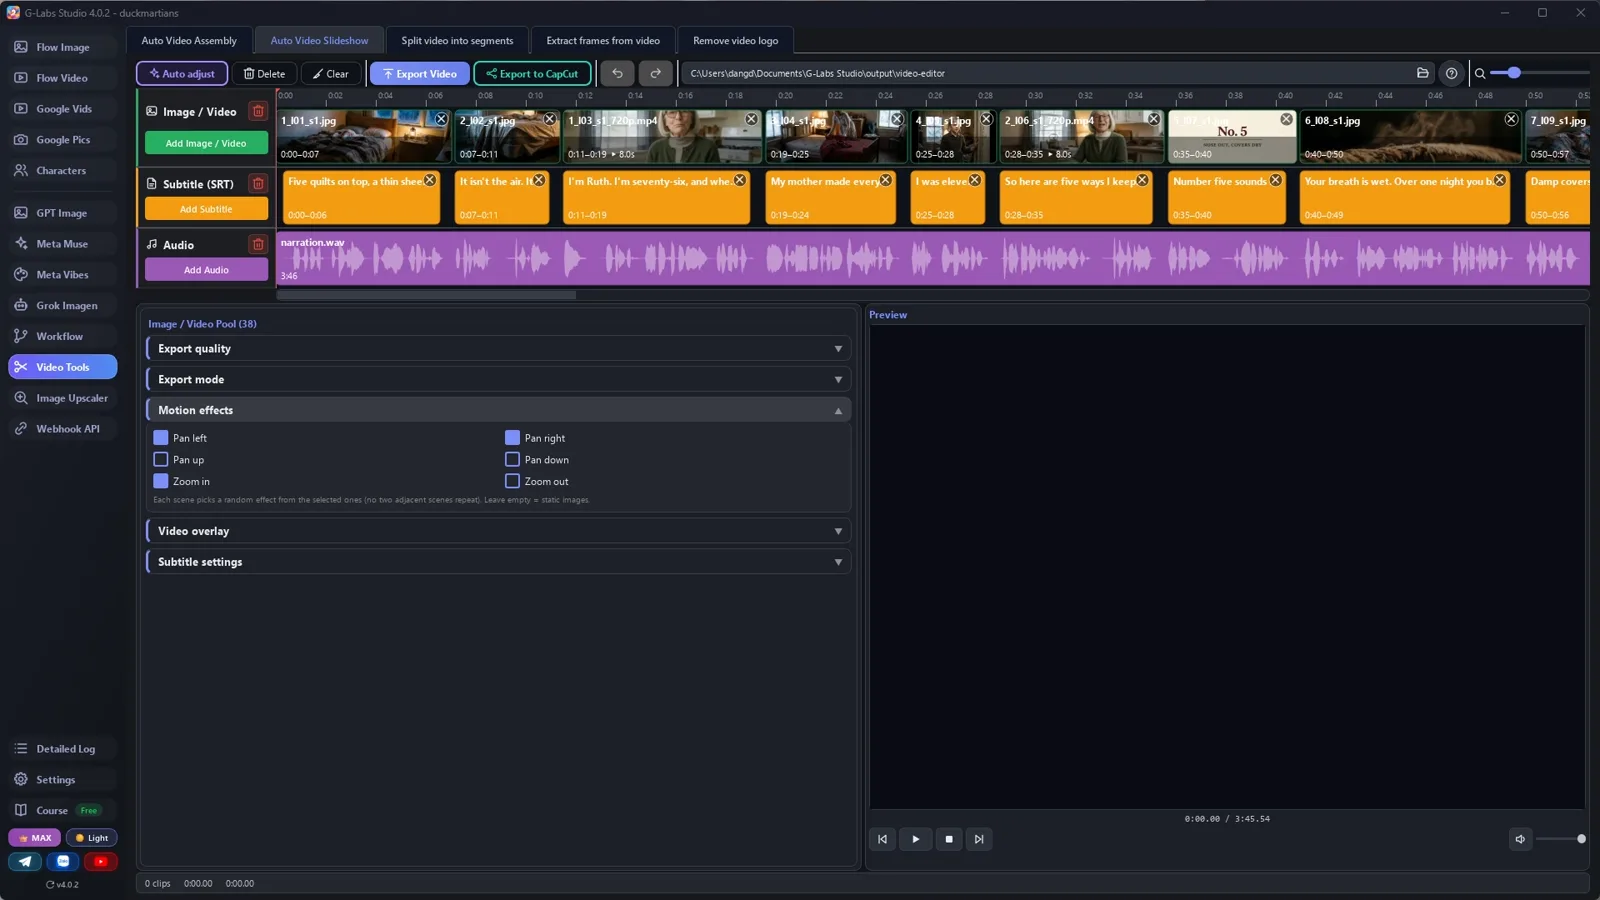Viewport: 1600px width, 900px height.
Task: Enable the Pan up effect
Action: (160, 460)
